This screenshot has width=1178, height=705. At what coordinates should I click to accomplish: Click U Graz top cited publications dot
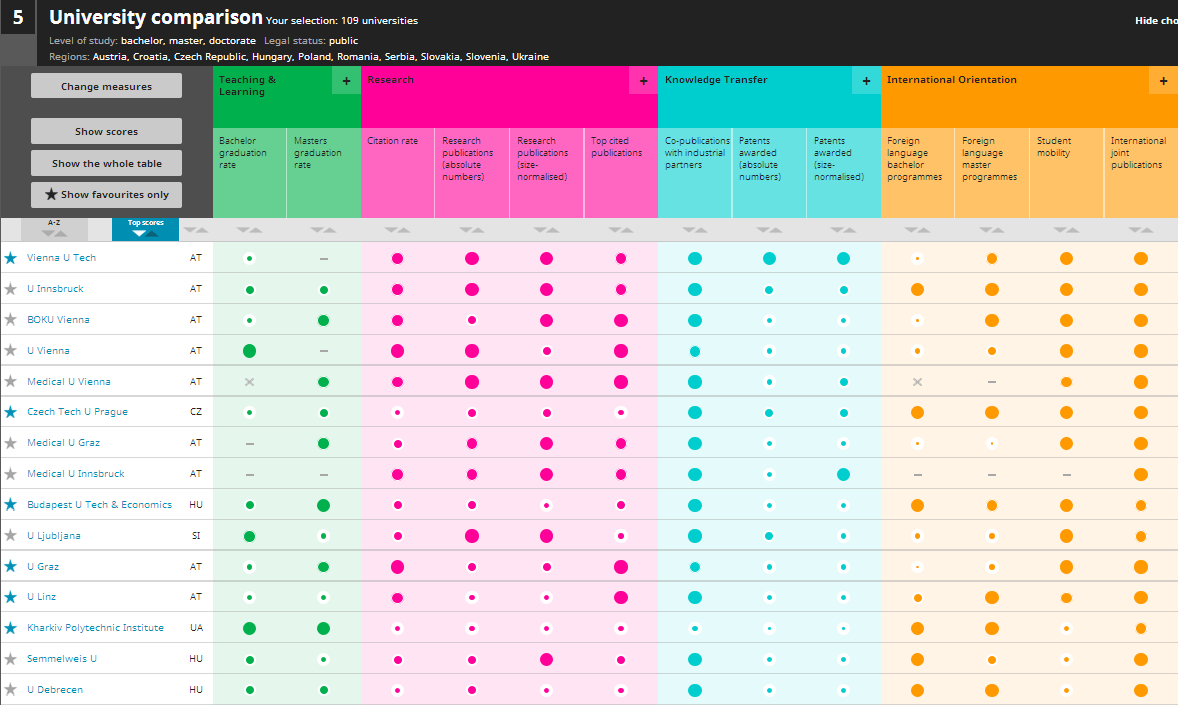pos(621,567)
